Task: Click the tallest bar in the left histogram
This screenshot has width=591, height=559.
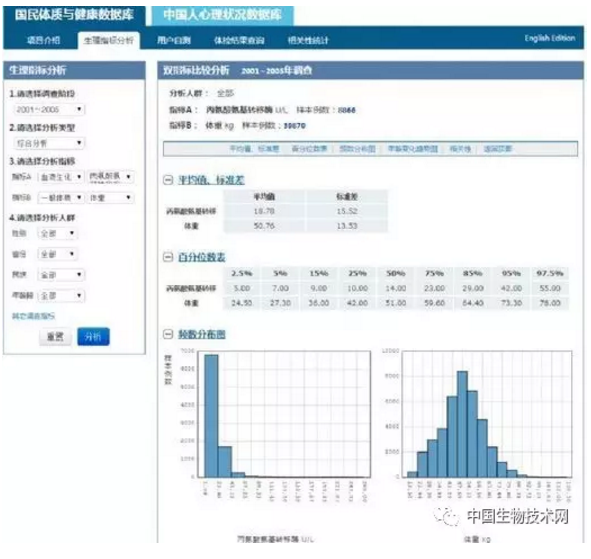Action: point(211,416)
